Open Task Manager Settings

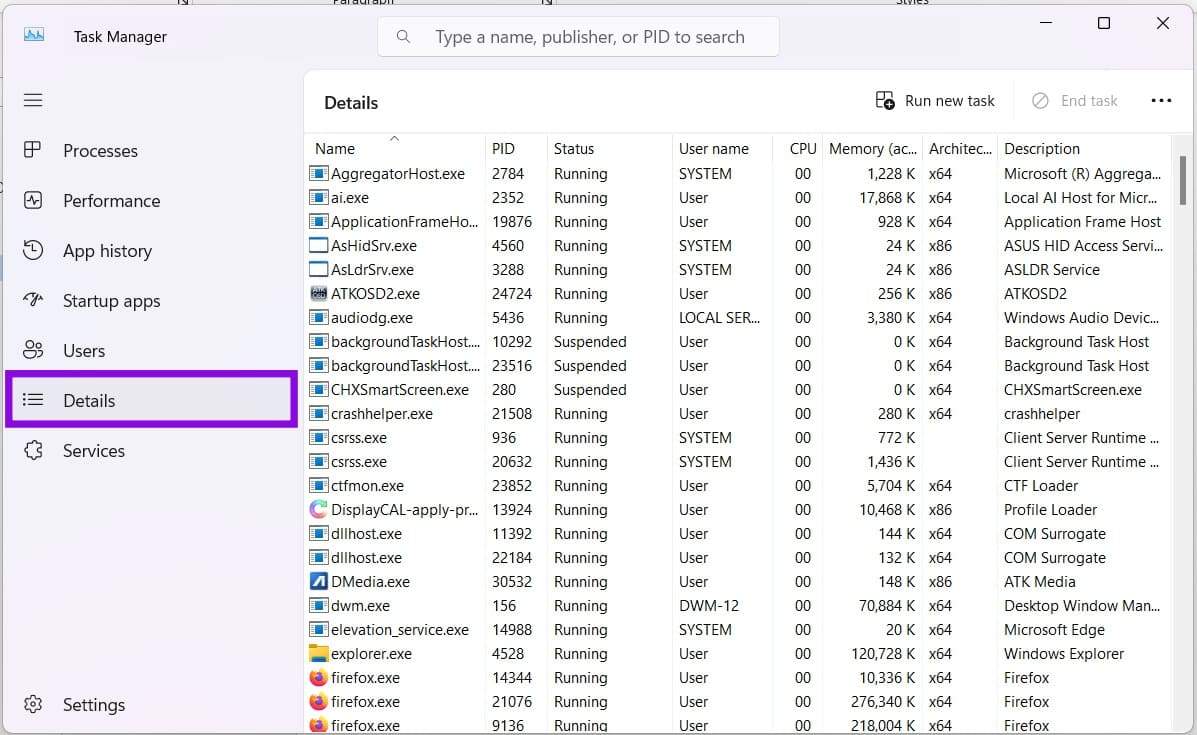[151, 704]
